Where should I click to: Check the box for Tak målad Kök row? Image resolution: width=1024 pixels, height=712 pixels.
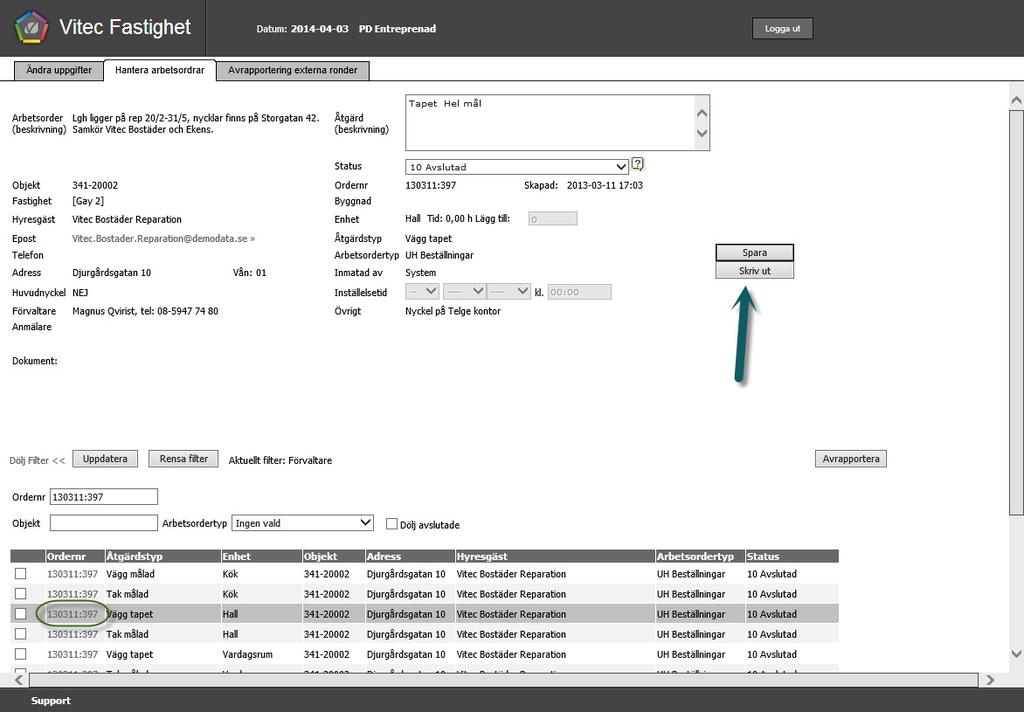[x=21, y=594]
